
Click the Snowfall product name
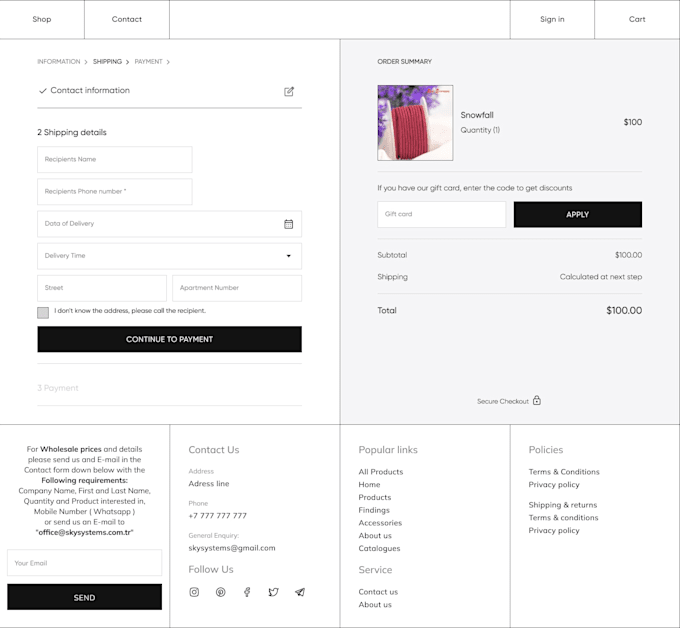click(477, 115)
